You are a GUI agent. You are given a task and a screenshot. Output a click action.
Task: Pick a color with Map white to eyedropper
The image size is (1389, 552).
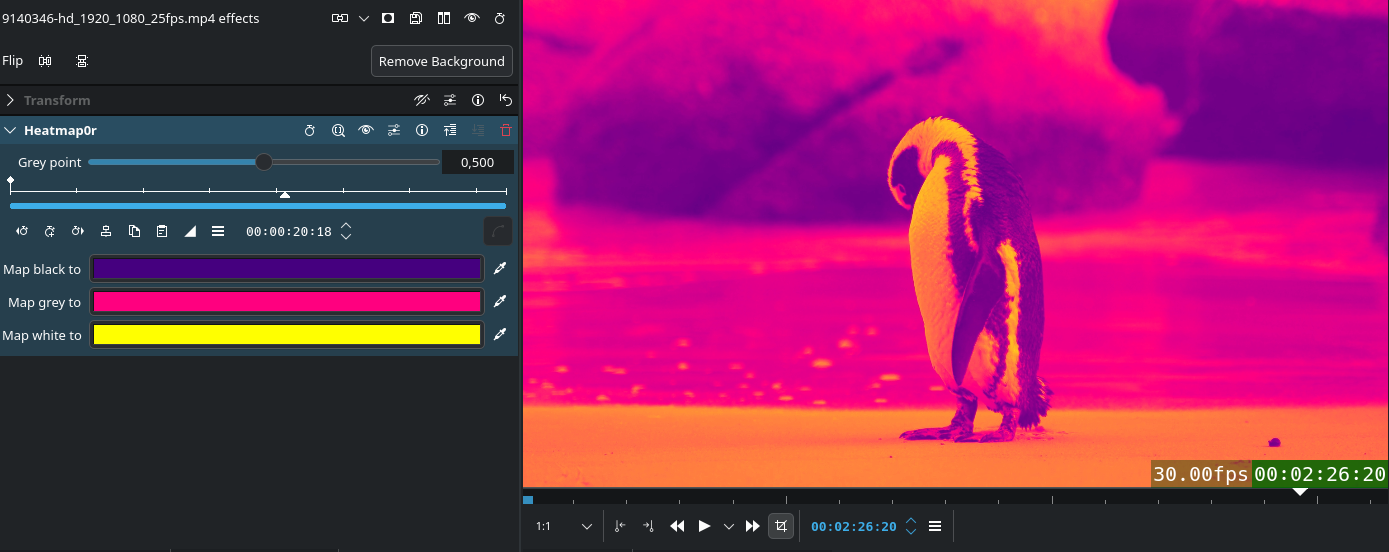[500, 335]
